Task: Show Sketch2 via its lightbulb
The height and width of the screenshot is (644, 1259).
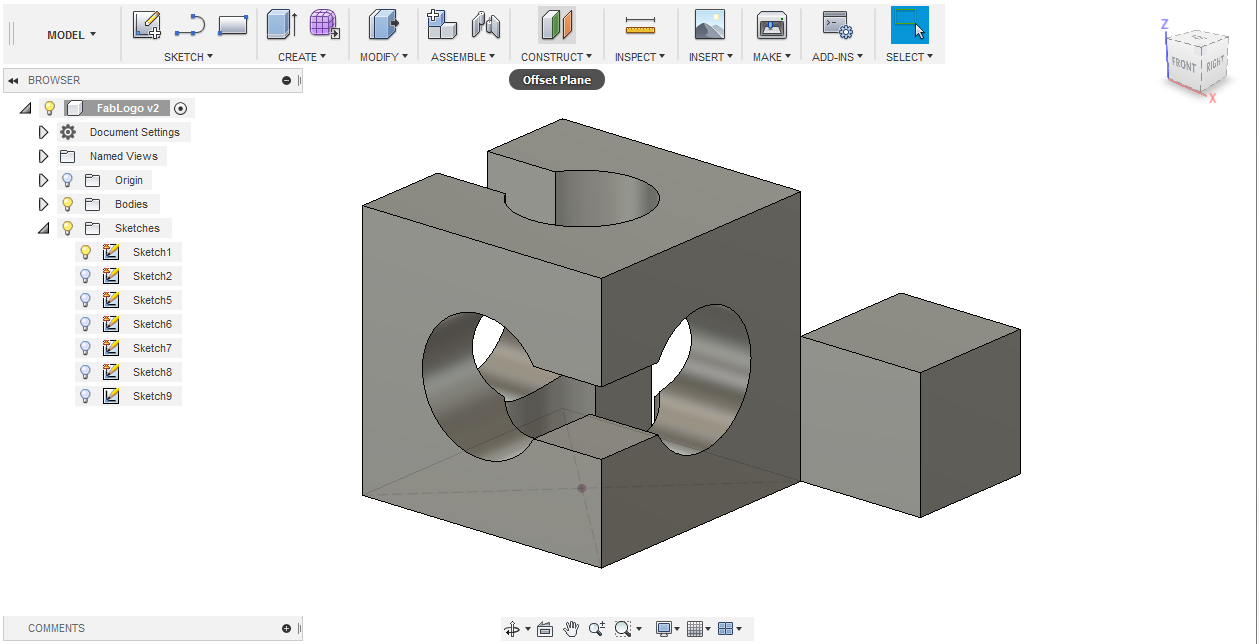Action: click(86, 276)
